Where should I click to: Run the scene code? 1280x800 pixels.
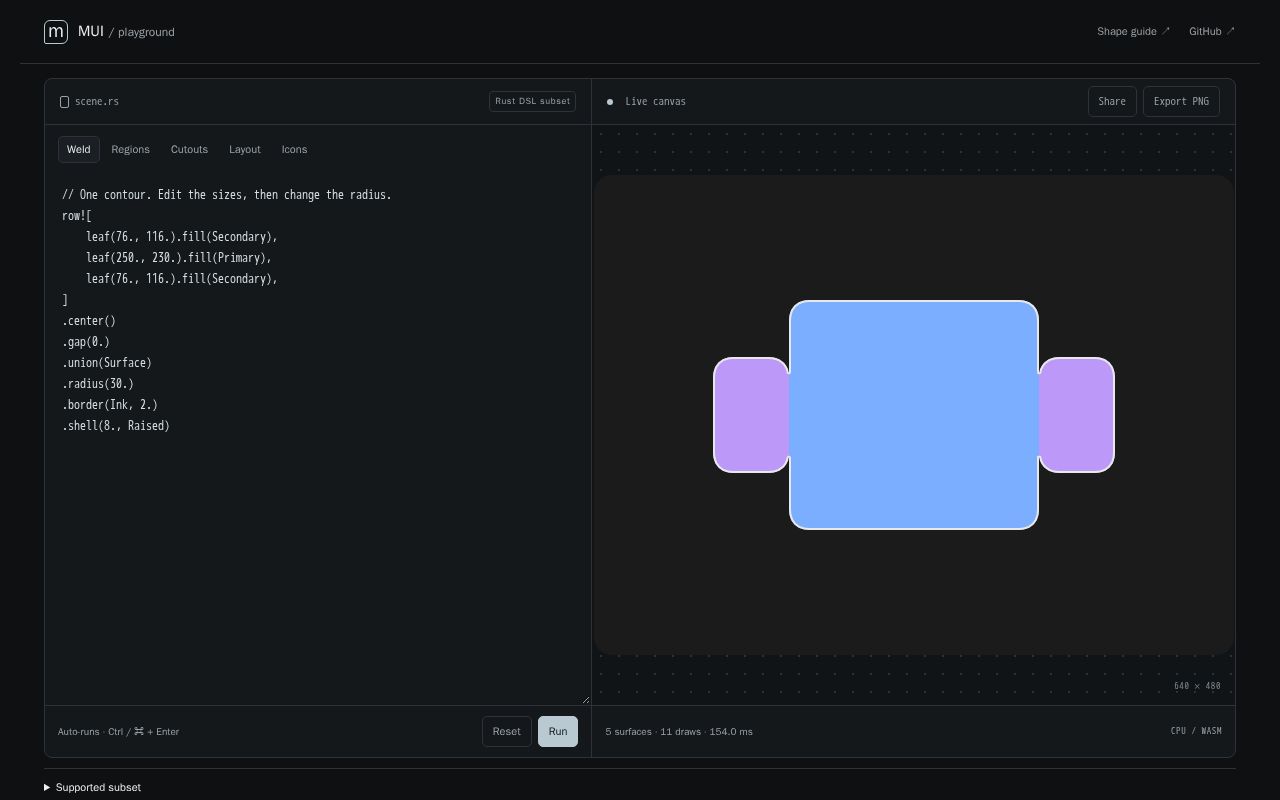(x=558, y=732)
